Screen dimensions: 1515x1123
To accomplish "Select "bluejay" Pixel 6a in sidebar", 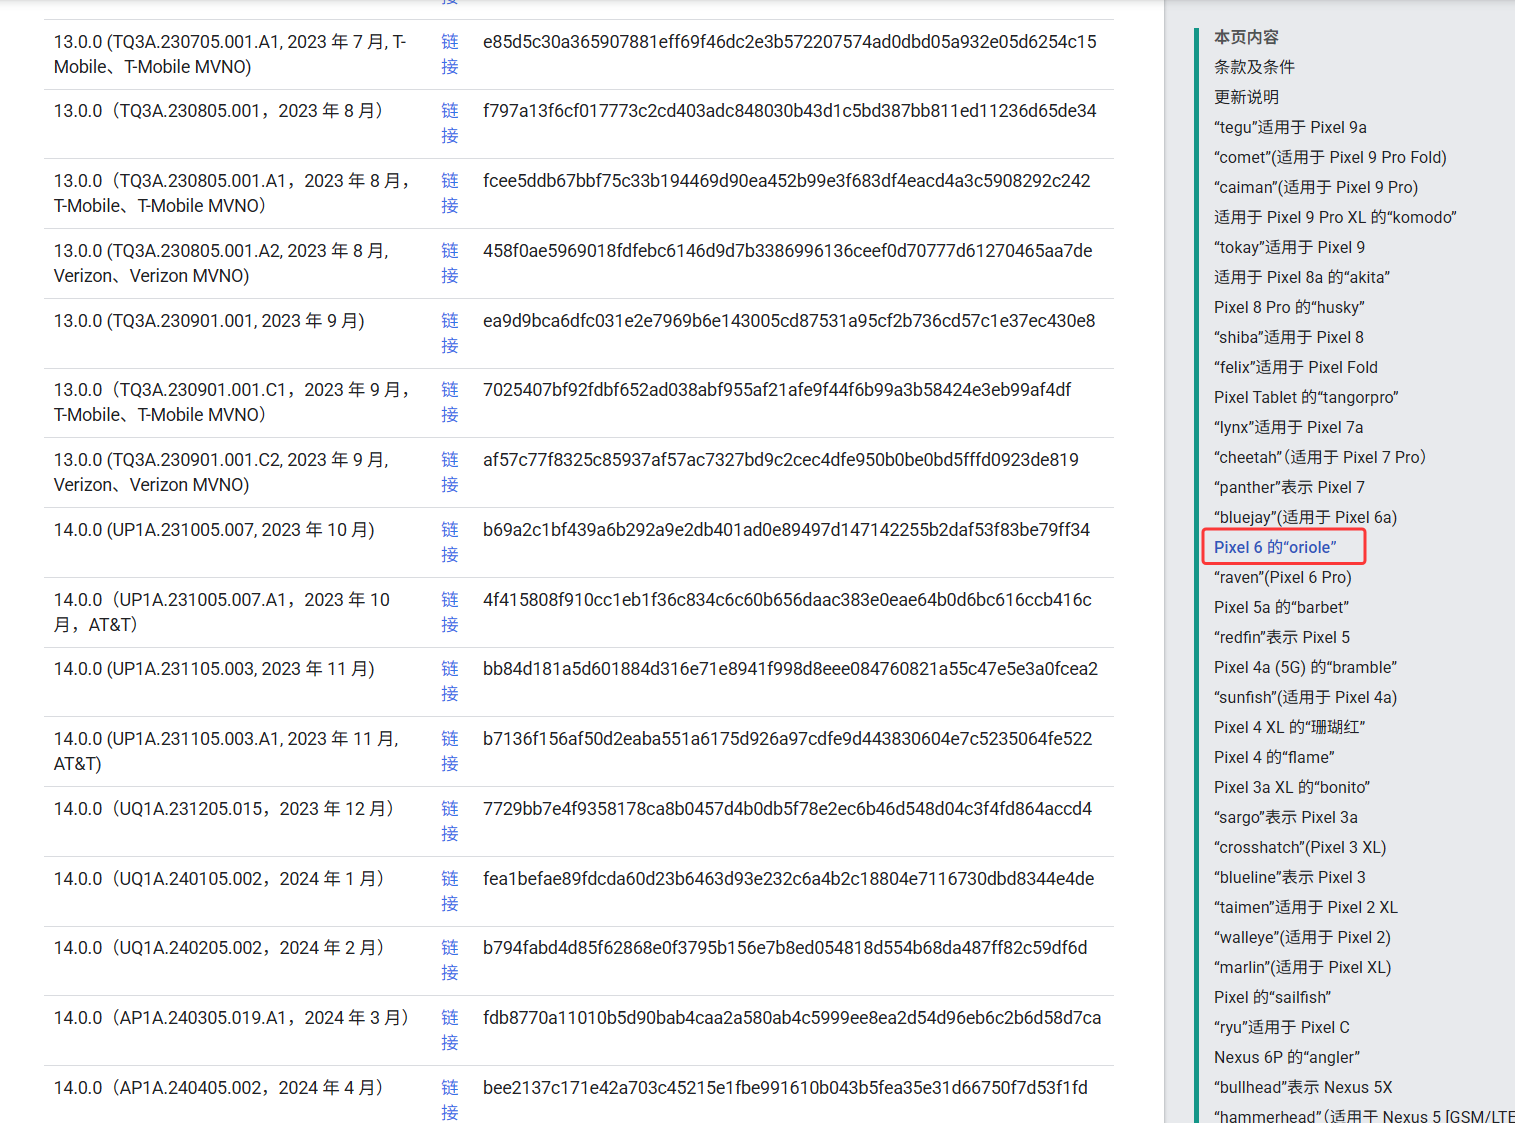I will coord(1305,517).
